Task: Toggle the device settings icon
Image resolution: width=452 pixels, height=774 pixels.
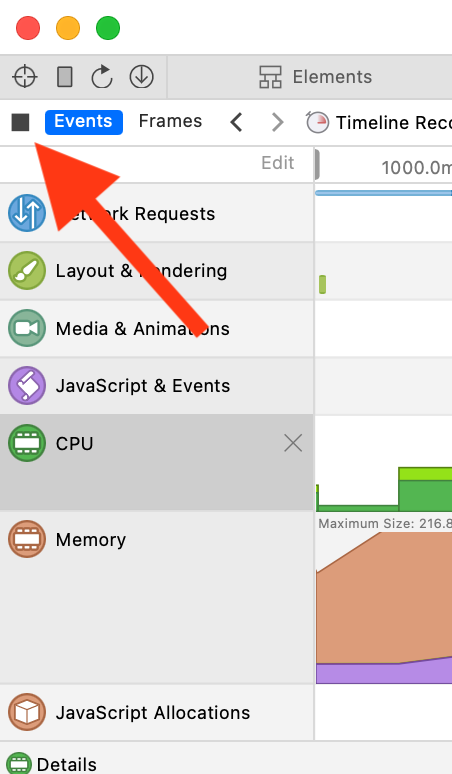Action: [x=65, y=77]
